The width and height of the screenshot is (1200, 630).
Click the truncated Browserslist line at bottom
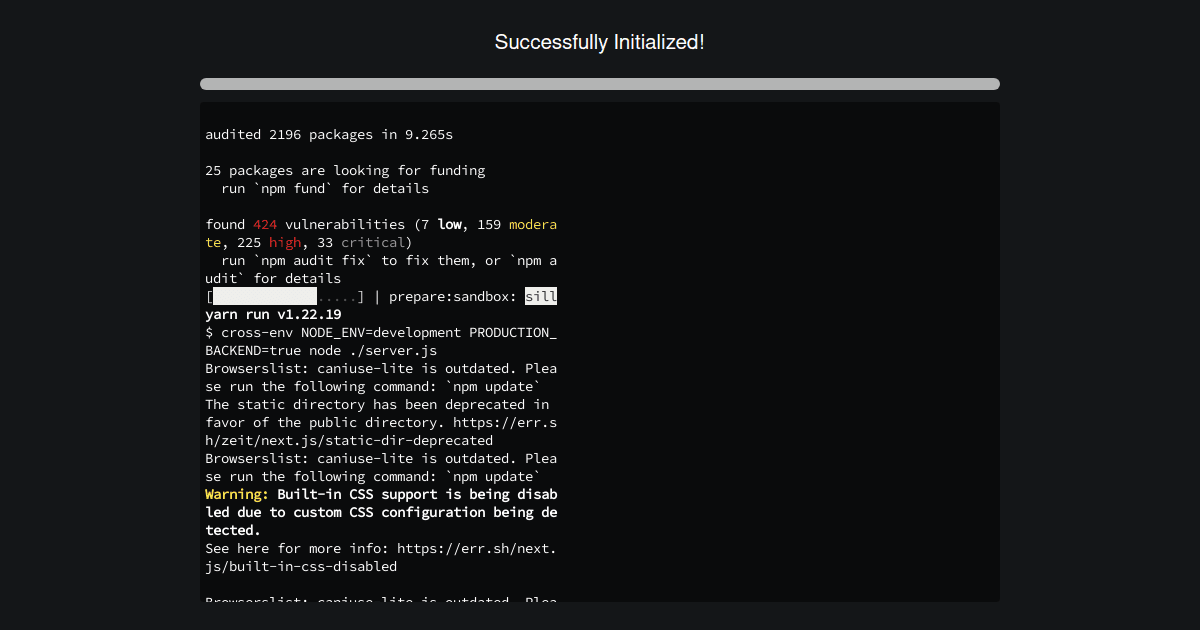pos(380,600)
